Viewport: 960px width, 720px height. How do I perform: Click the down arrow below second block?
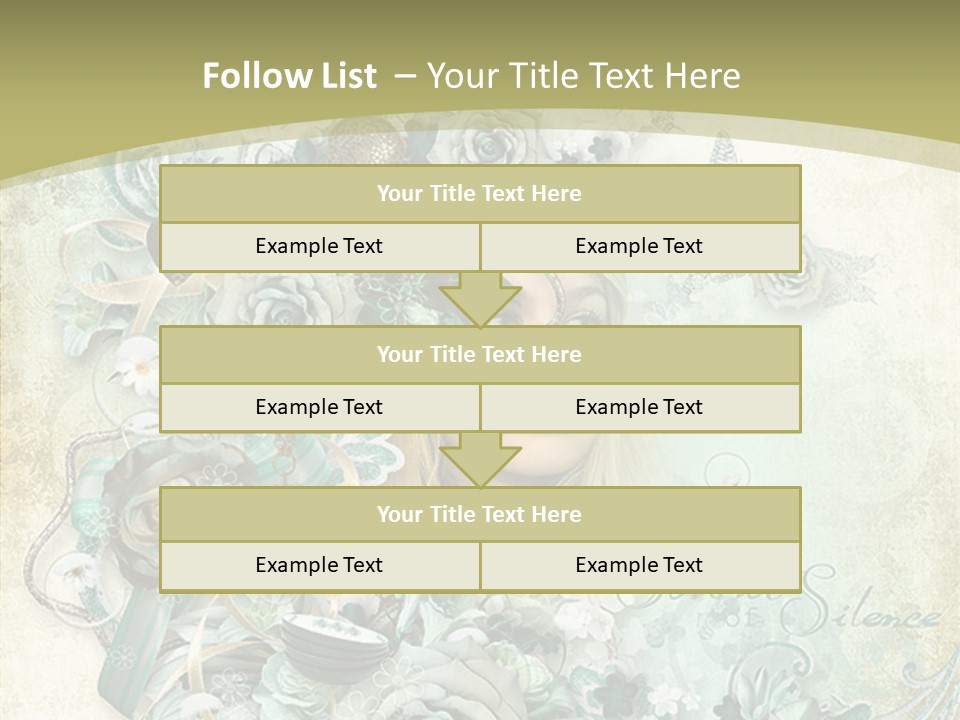(481, 460)
